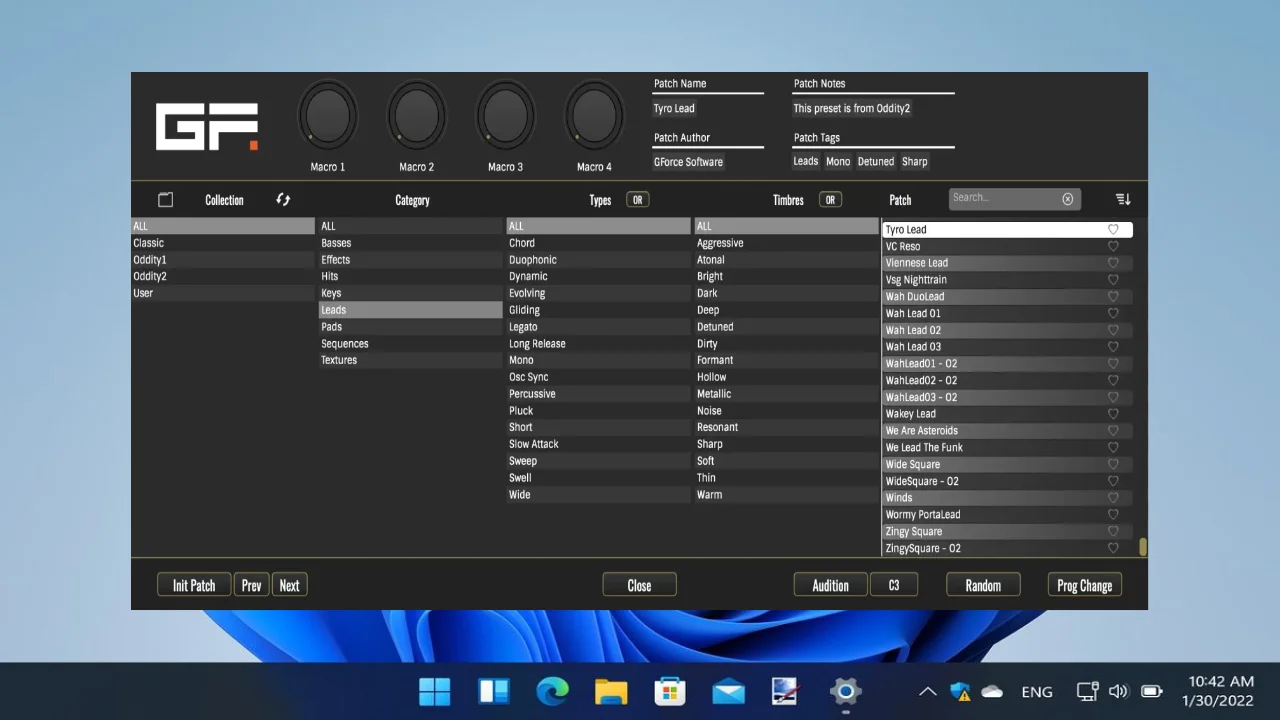Click the Leads patch tag
The image size is (1280, 720).
pos(806,162)
